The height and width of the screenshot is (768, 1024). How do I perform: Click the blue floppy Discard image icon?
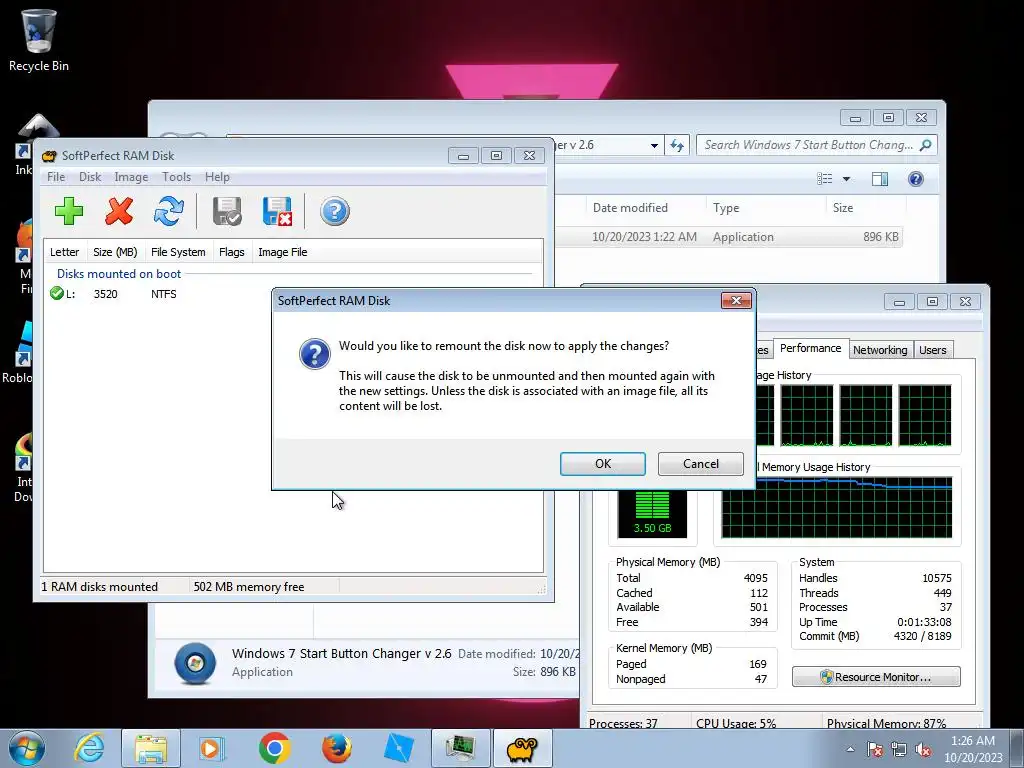coord(277,212)
